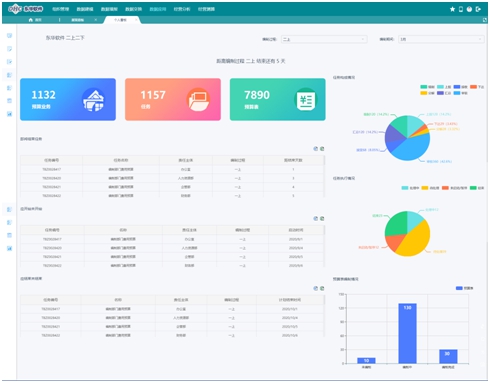Click the mobile device icon in header
This screenshot has height=383, width=490.
pos(461,9)
